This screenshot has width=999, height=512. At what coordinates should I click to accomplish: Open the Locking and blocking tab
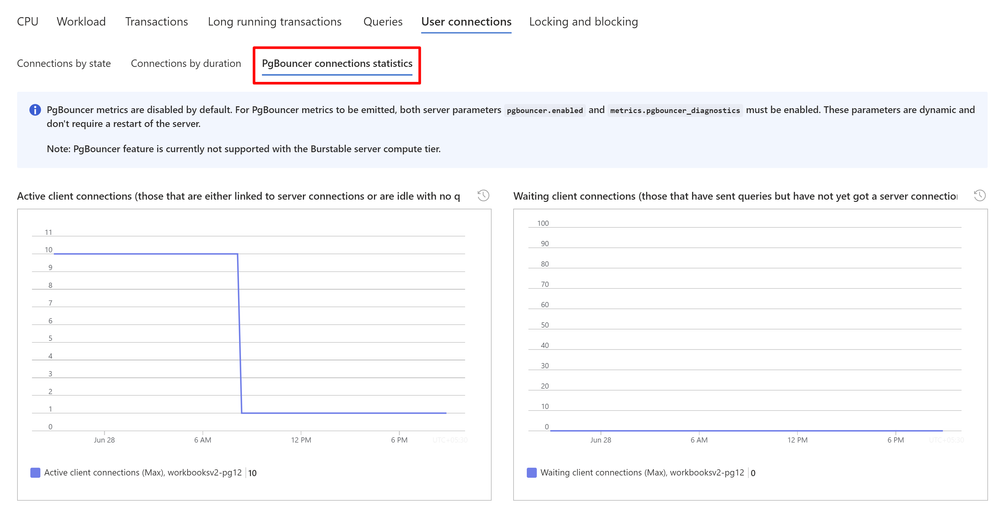583,22
